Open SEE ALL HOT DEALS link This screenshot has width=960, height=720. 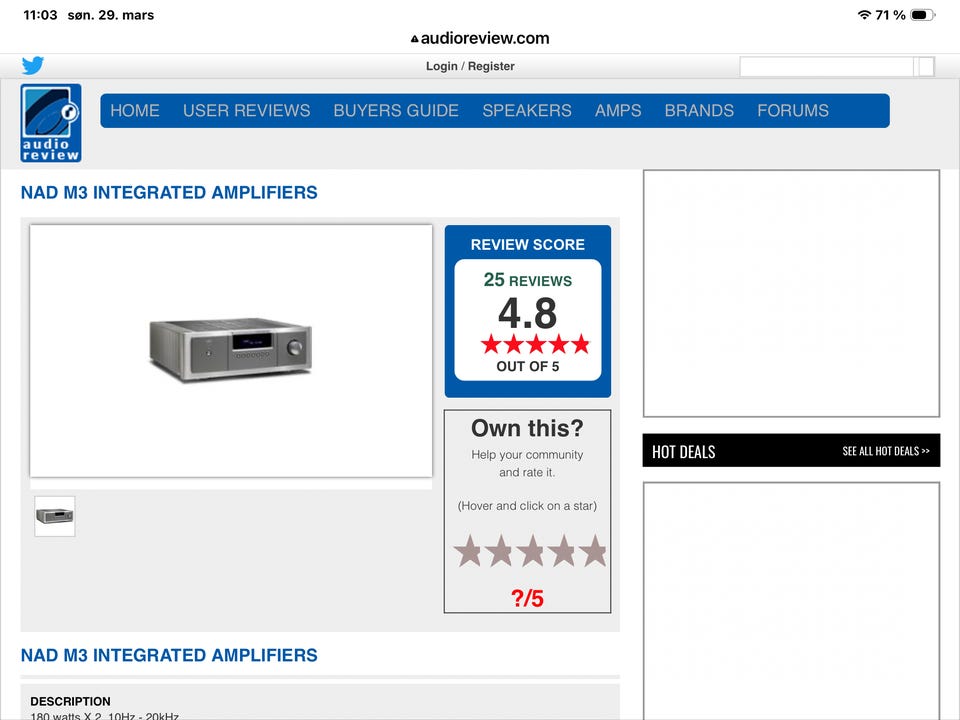tap(886, 451)
